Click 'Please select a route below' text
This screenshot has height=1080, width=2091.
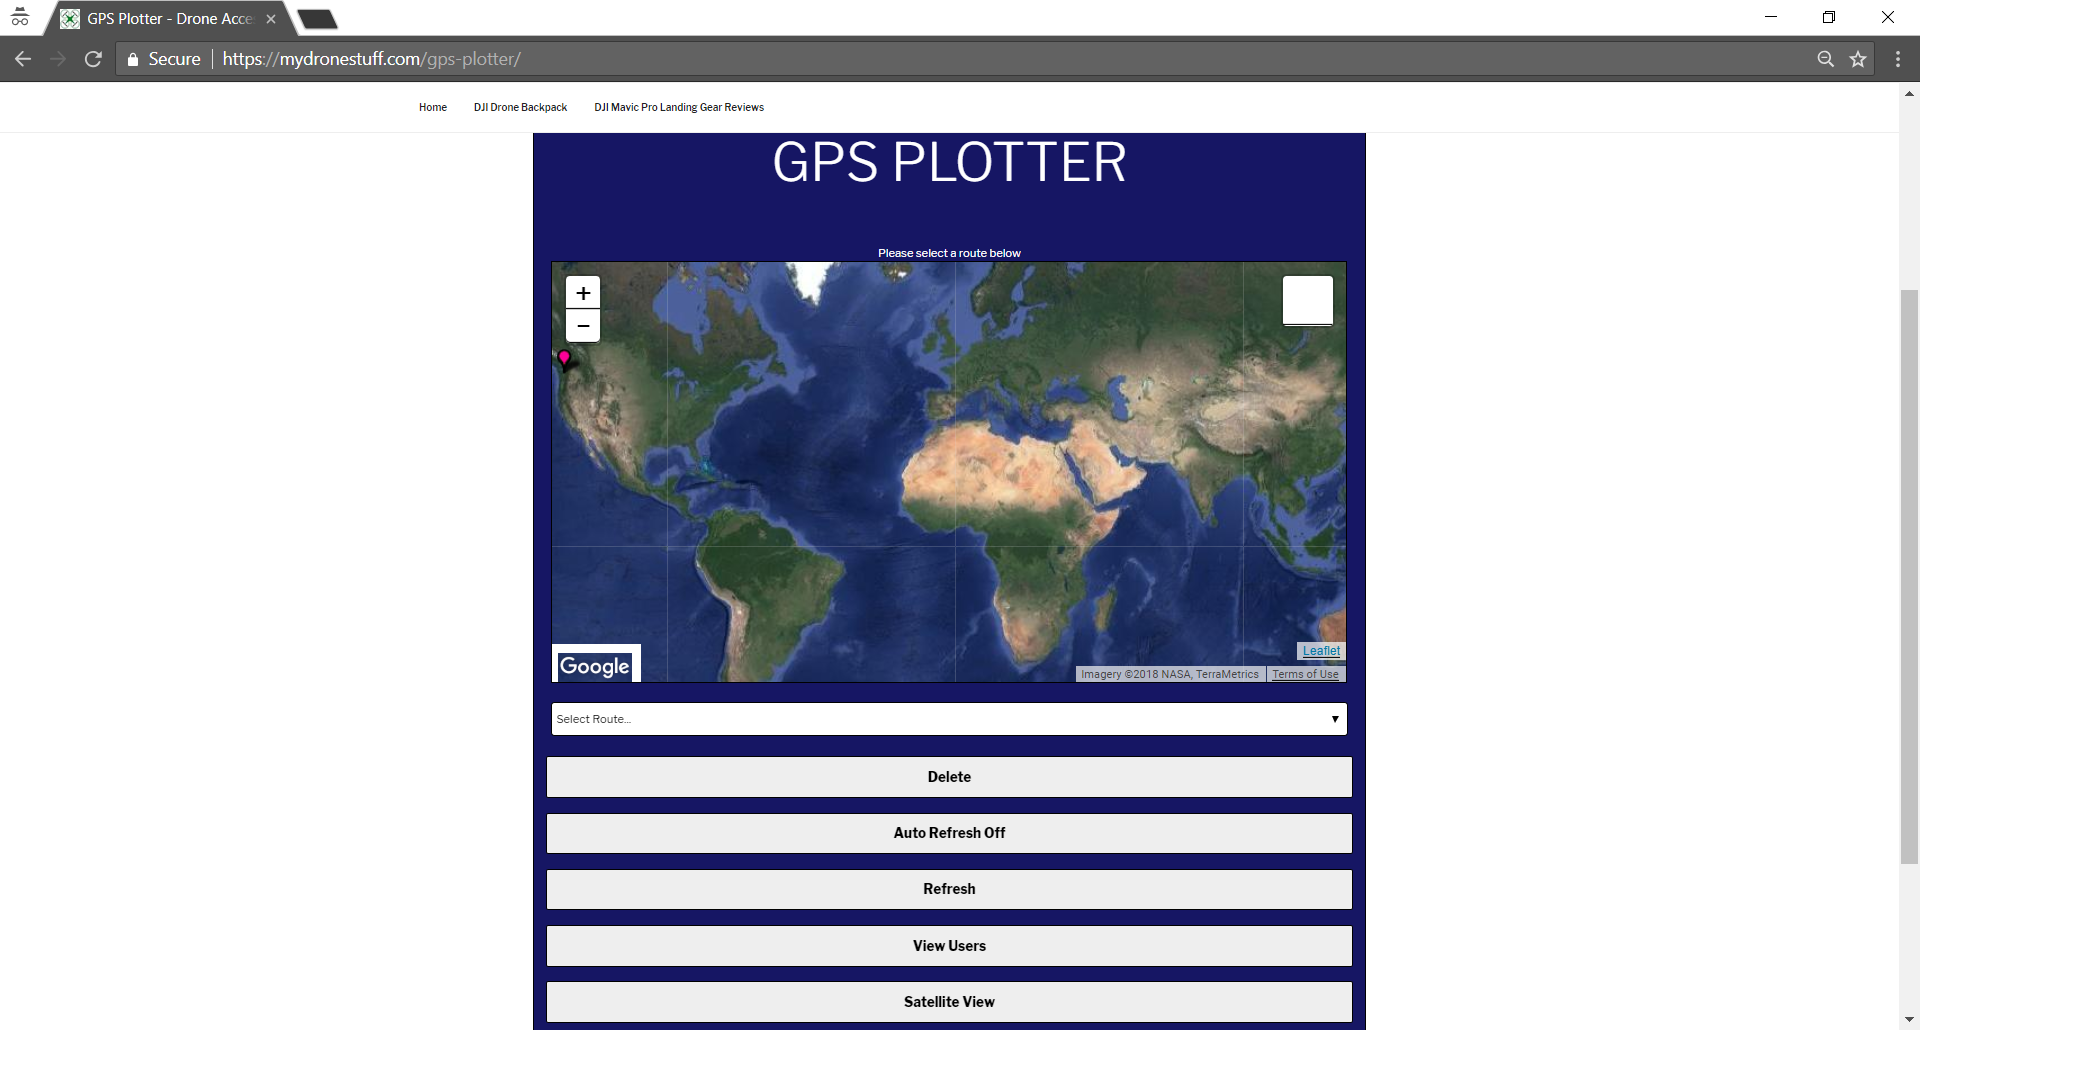pyautogui.click(x=949, y=253)
